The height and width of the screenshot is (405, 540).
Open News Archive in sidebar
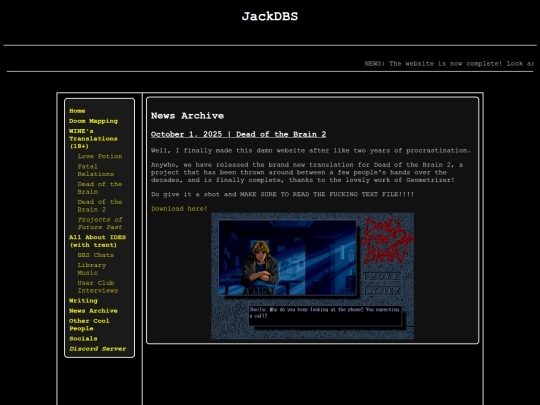93,311
